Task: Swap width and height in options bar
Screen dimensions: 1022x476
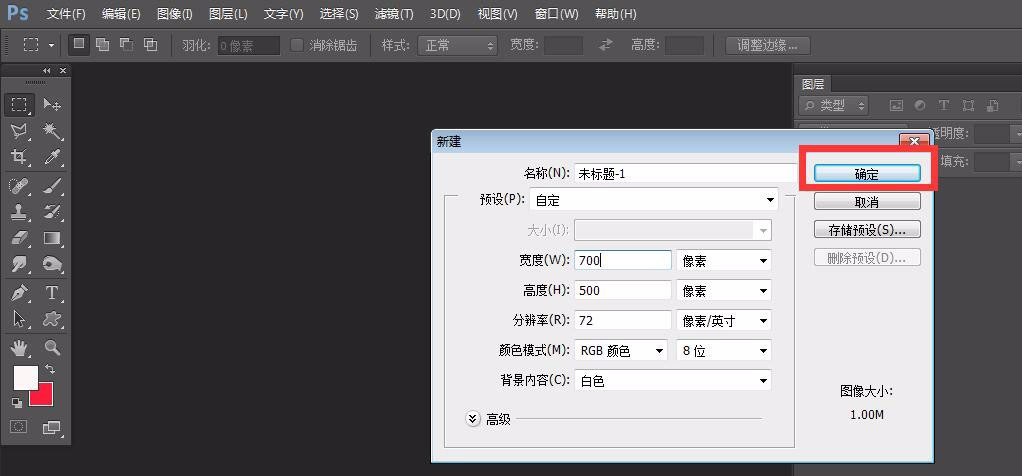Action: point(606,45)
